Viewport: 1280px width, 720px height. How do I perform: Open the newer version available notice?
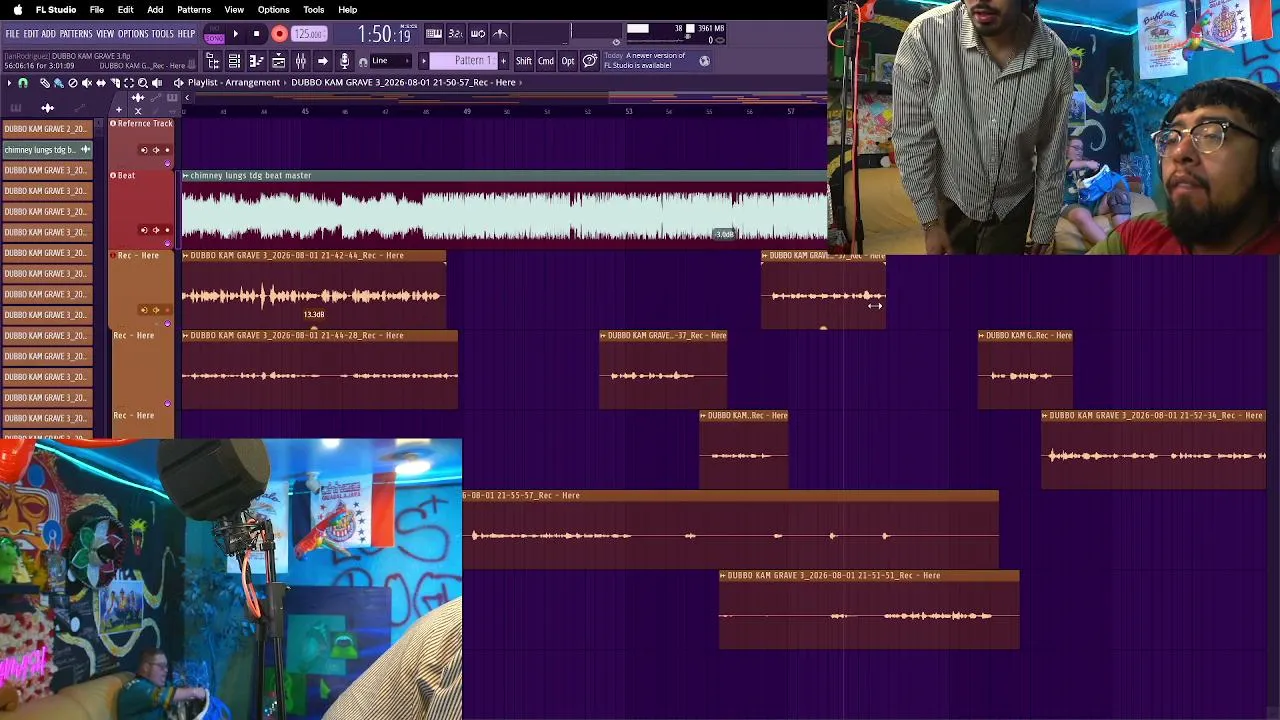[x=645, y=61]
